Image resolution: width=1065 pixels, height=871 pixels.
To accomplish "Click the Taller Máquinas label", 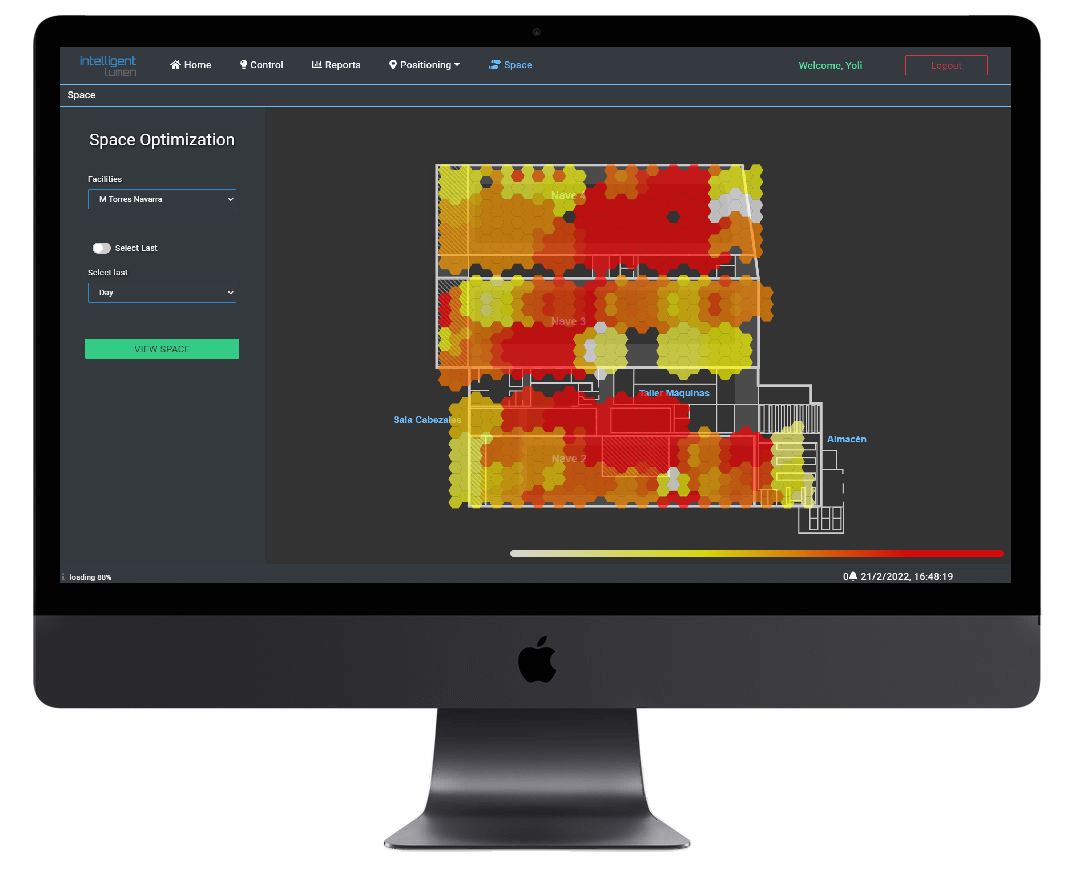I will tap(674, 393).
